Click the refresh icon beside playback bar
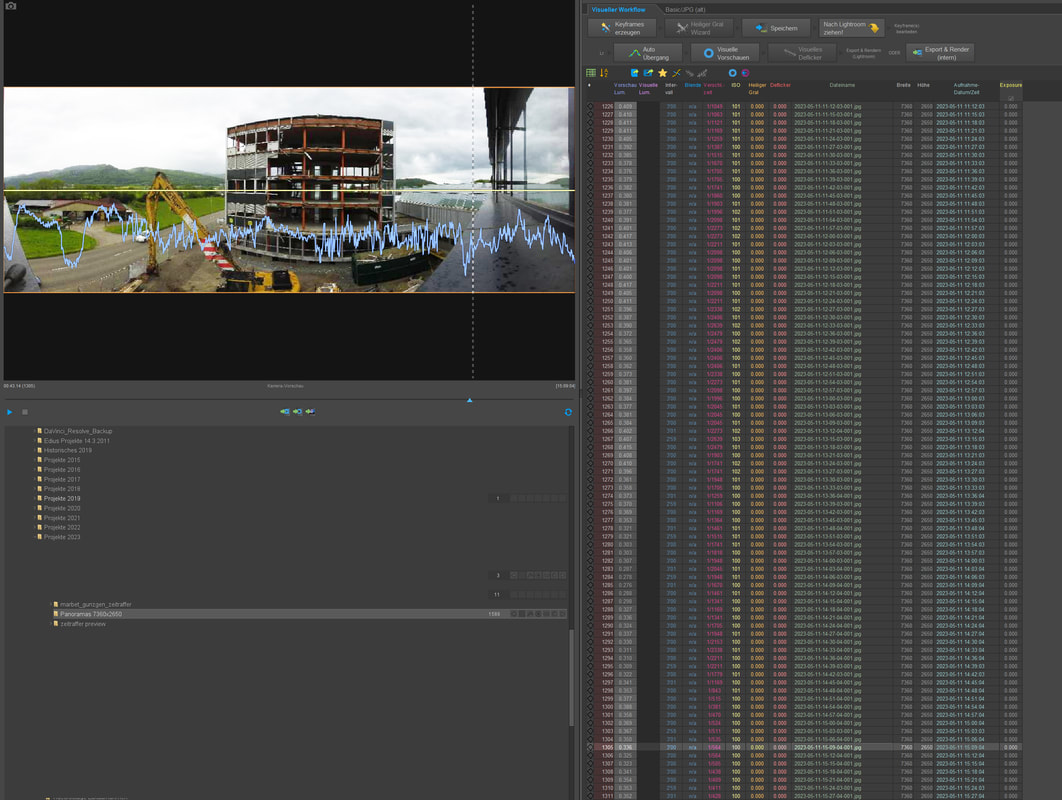This screenshot has width=1062, height=800. (x=568, y=412)
